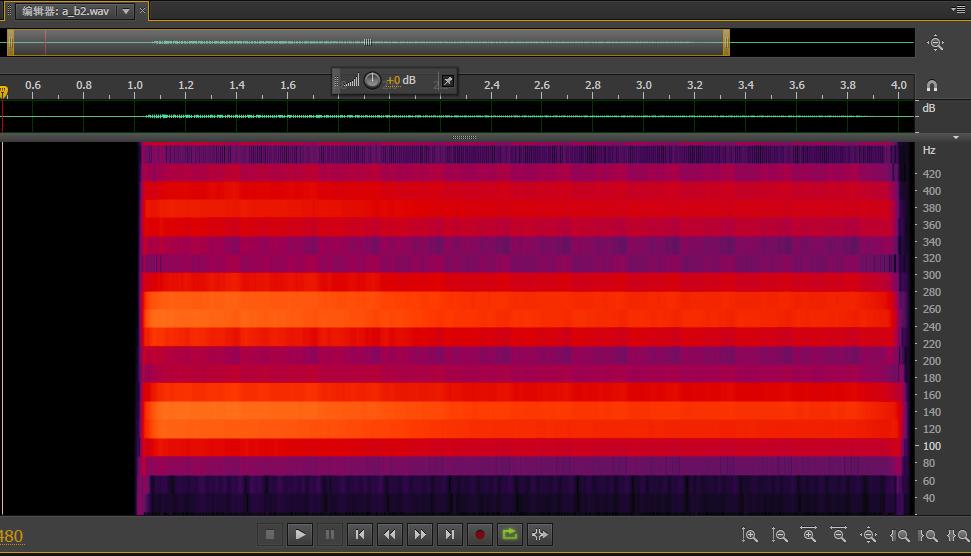Screen dimensions: 971x556
Task: Pause playback using the Pause button
Action: point(329,534)
